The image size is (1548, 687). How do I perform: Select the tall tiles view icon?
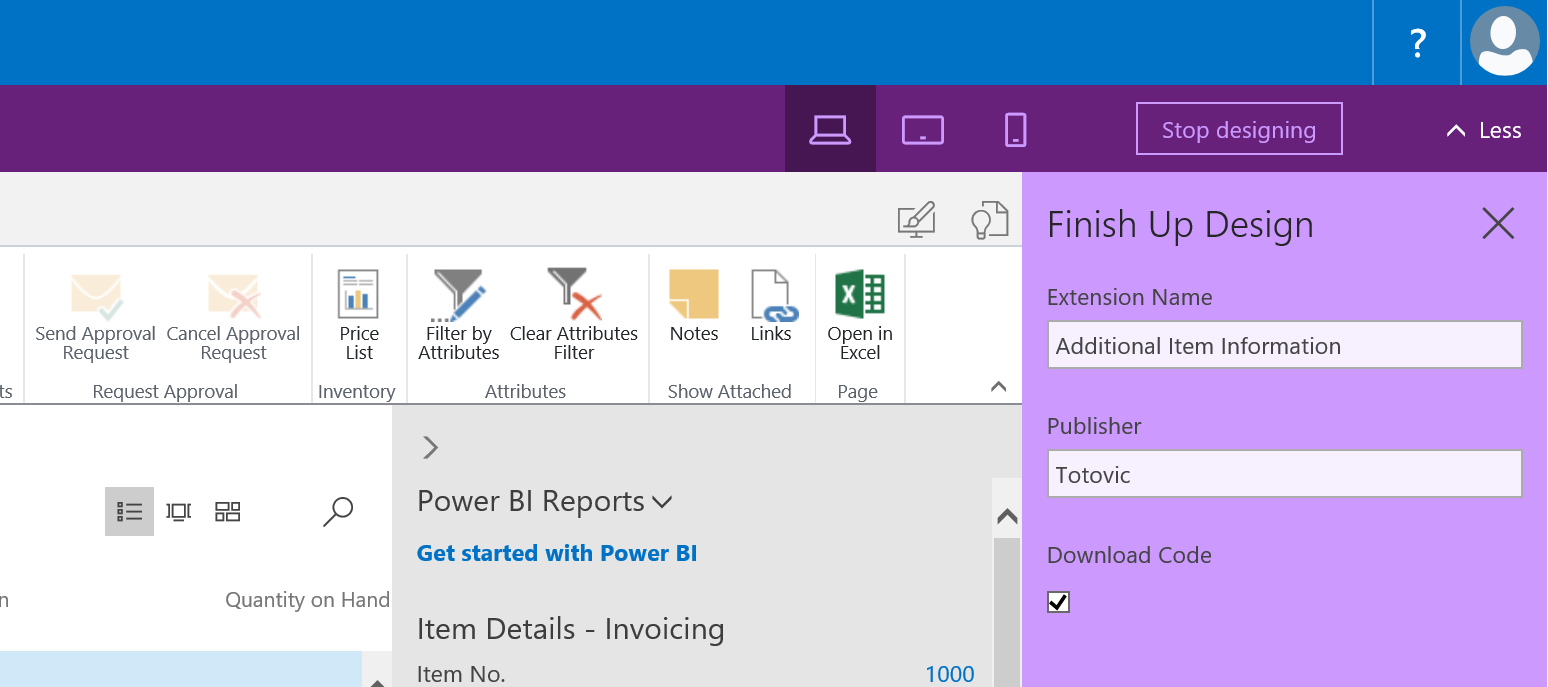(x=179, y=512)
